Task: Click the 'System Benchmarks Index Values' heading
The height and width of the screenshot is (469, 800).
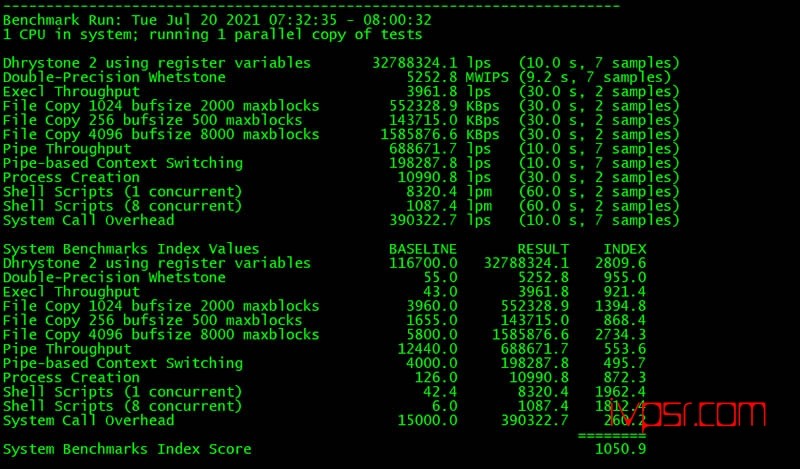Action: pyautogui.click(x=131, y=249)
